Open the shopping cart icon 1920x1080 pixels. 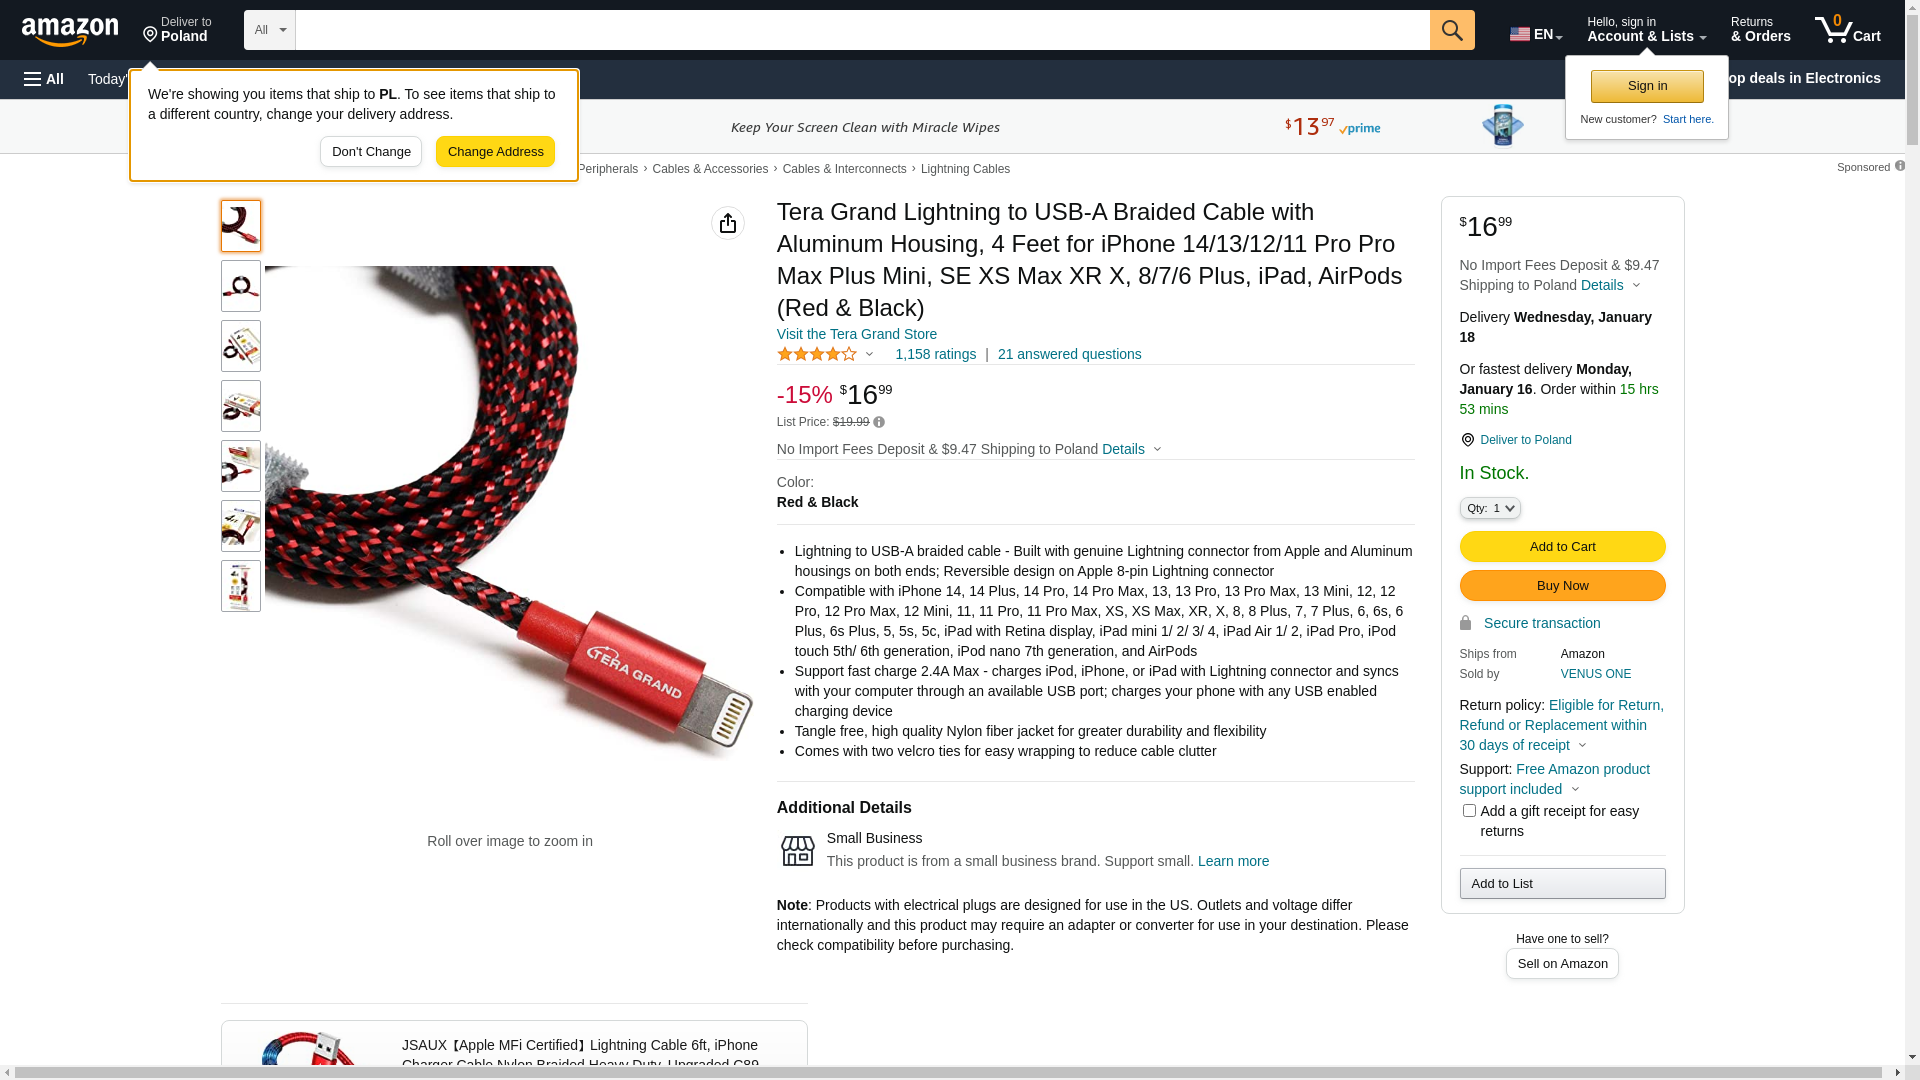point(1847,30)
